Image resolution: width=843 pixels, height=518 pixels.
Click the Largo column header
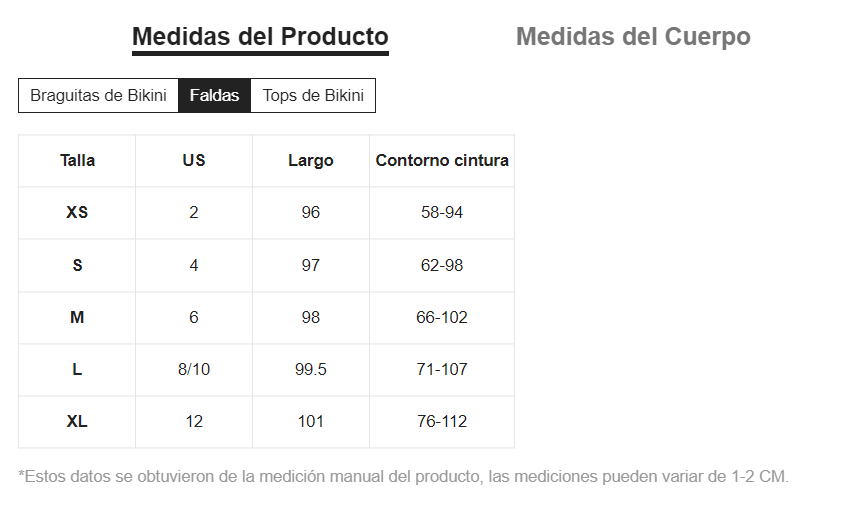click(311, 161)
